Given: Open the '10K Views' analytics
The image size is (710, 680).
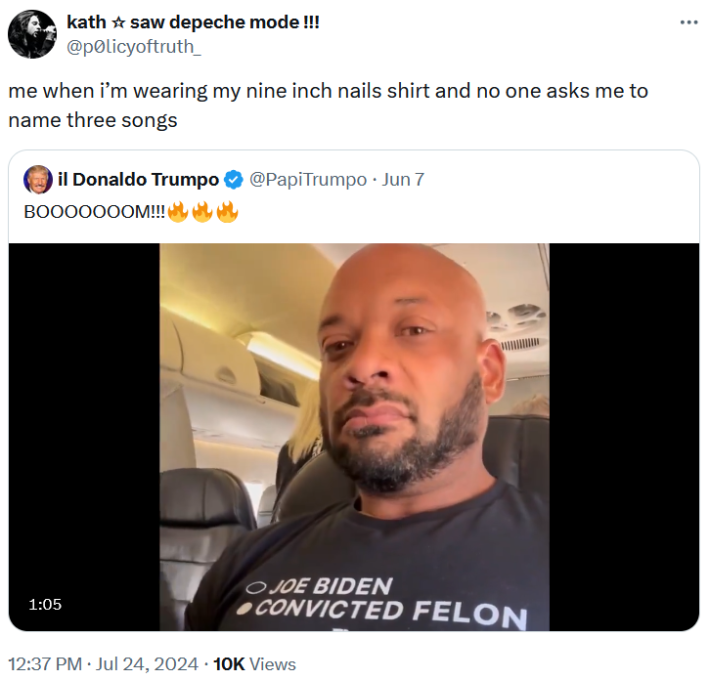Looking at the screenshot, I should click(x=254, y=663).
